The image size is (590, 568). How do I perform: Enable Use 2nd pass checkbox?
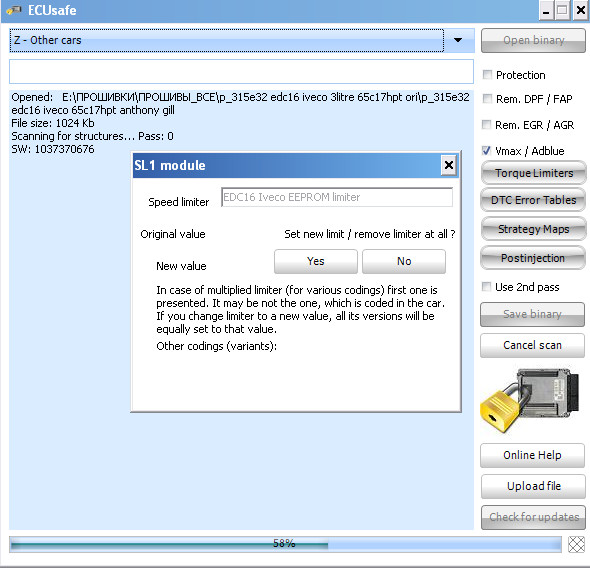pyautogui.click(x=486, y=287)
